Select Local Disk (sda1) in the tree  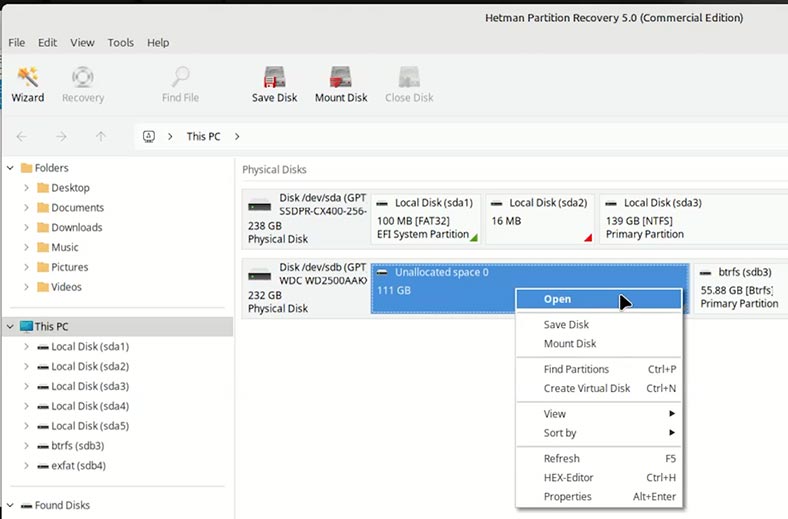[x=90, y=347]
